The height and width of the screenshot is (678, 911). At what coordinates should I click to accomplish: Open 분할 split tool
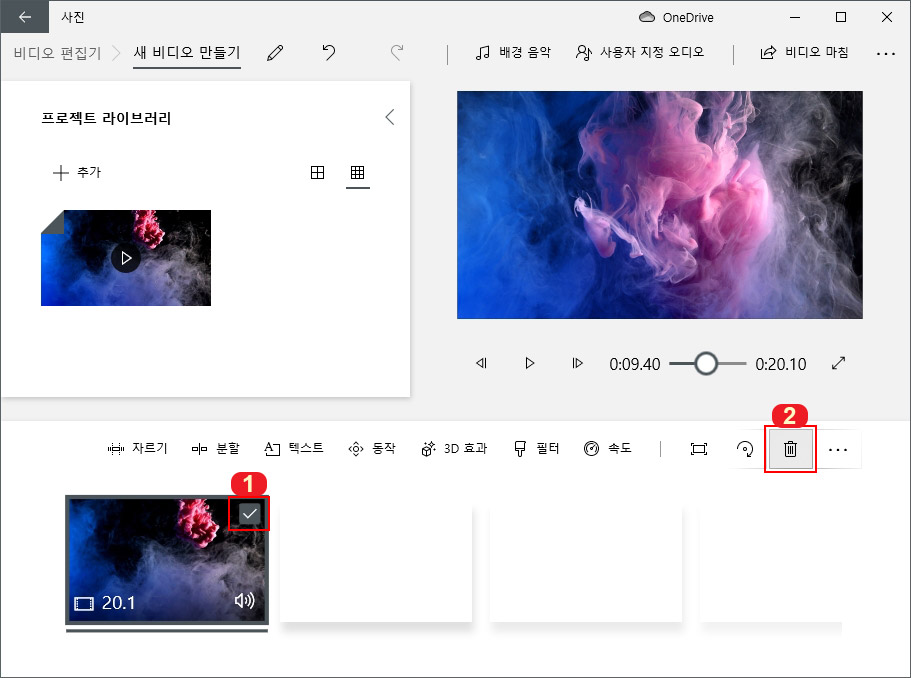coord(216,449)
